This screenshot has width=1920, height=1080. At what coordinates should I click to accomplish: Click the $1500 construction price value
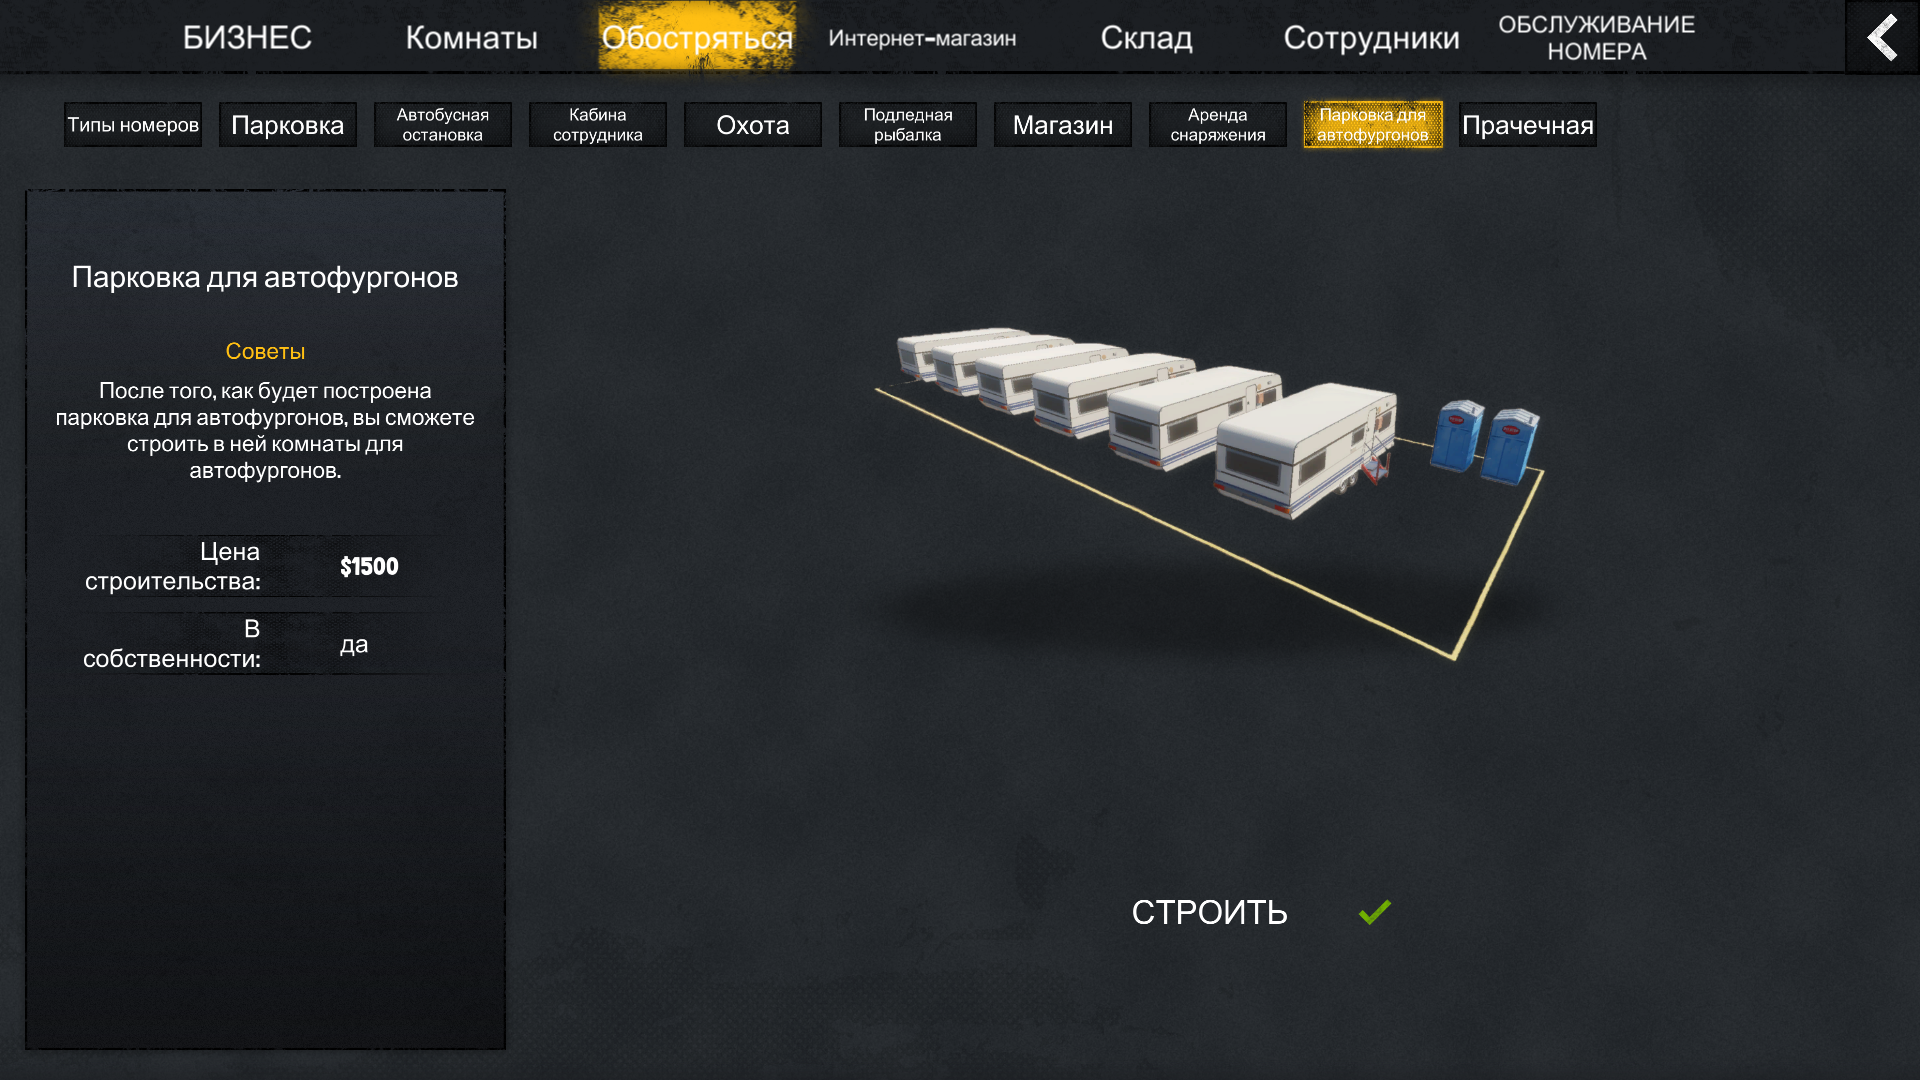point(369,567)
